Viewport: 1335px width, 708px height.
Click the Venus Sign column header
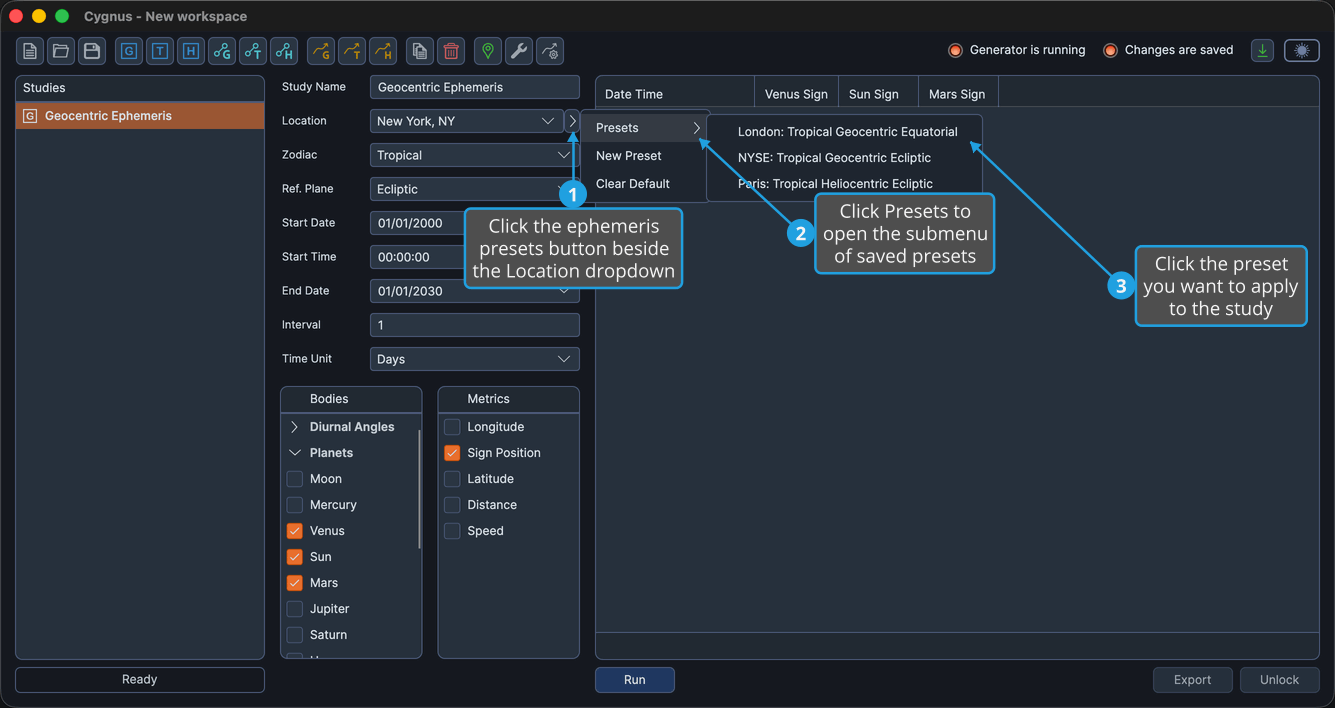tap(796, 94)
